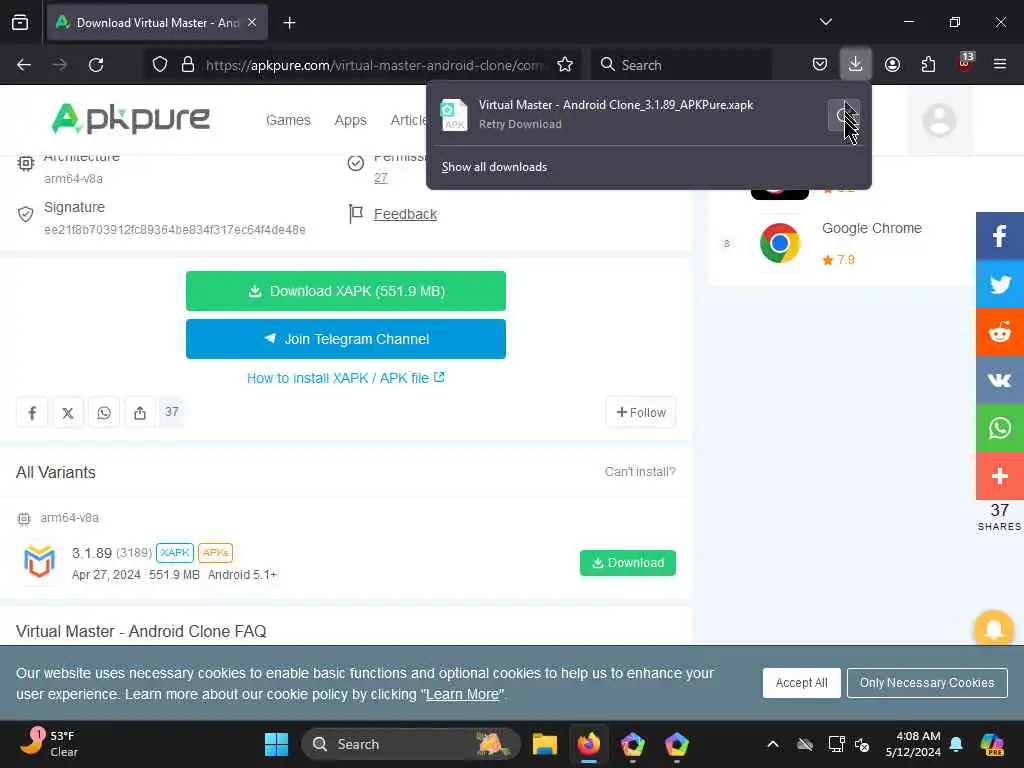Share via WhatsApp green sidebar button

1000,428
